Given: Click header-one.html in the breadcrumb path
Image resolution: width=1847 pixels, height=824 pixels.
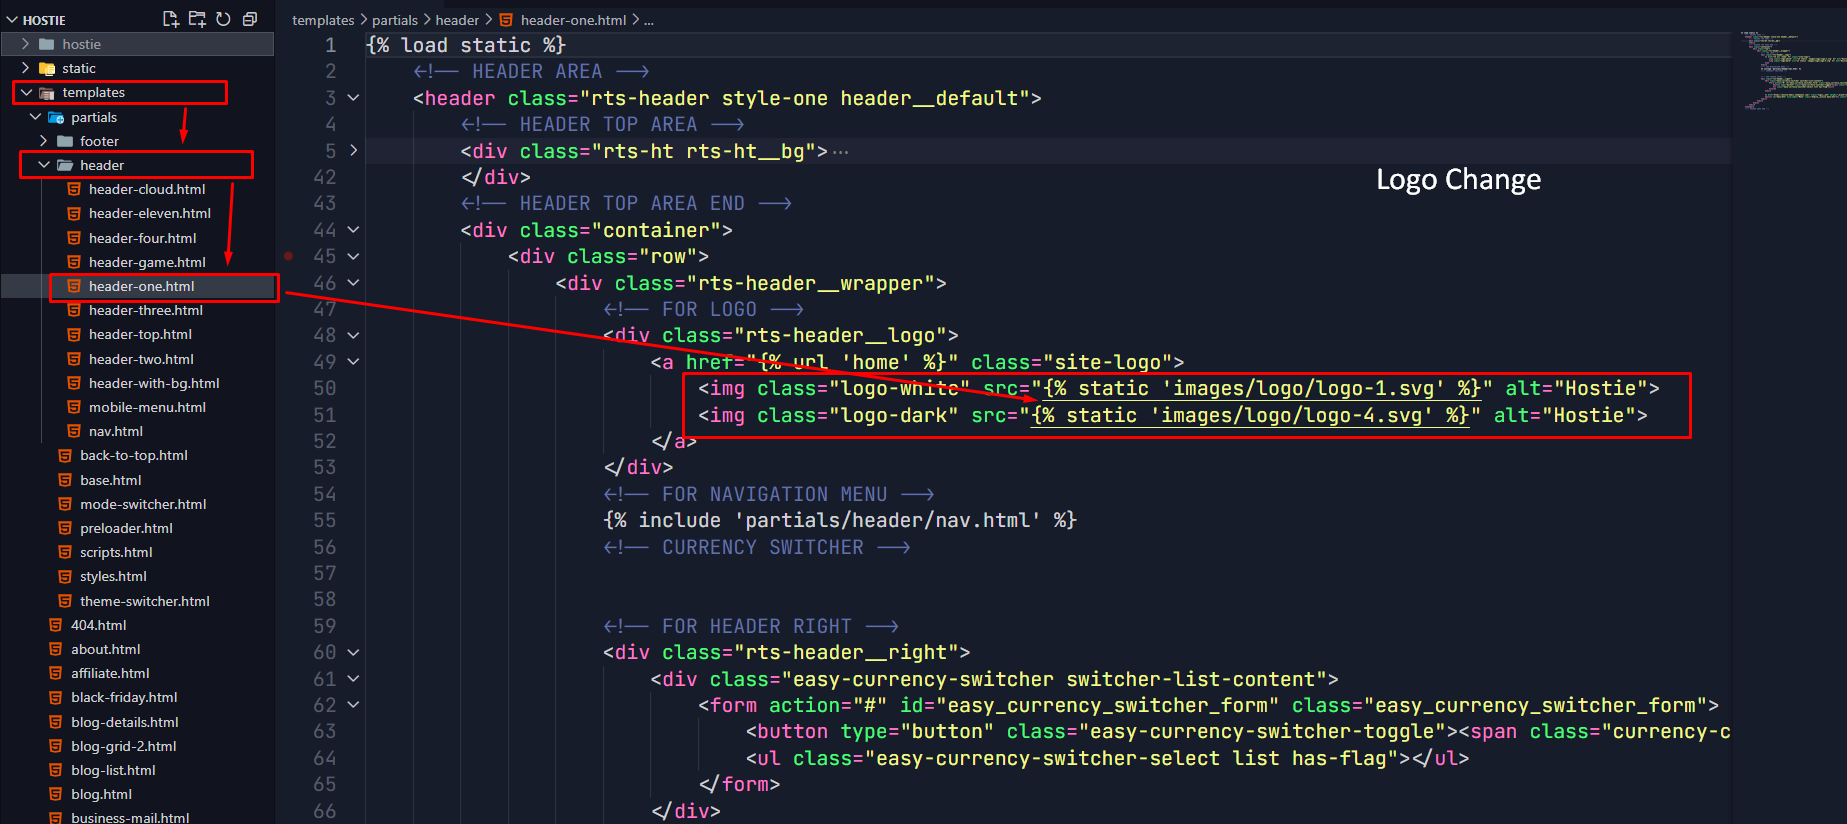Looking at the screenshot, I should [573, 20].
